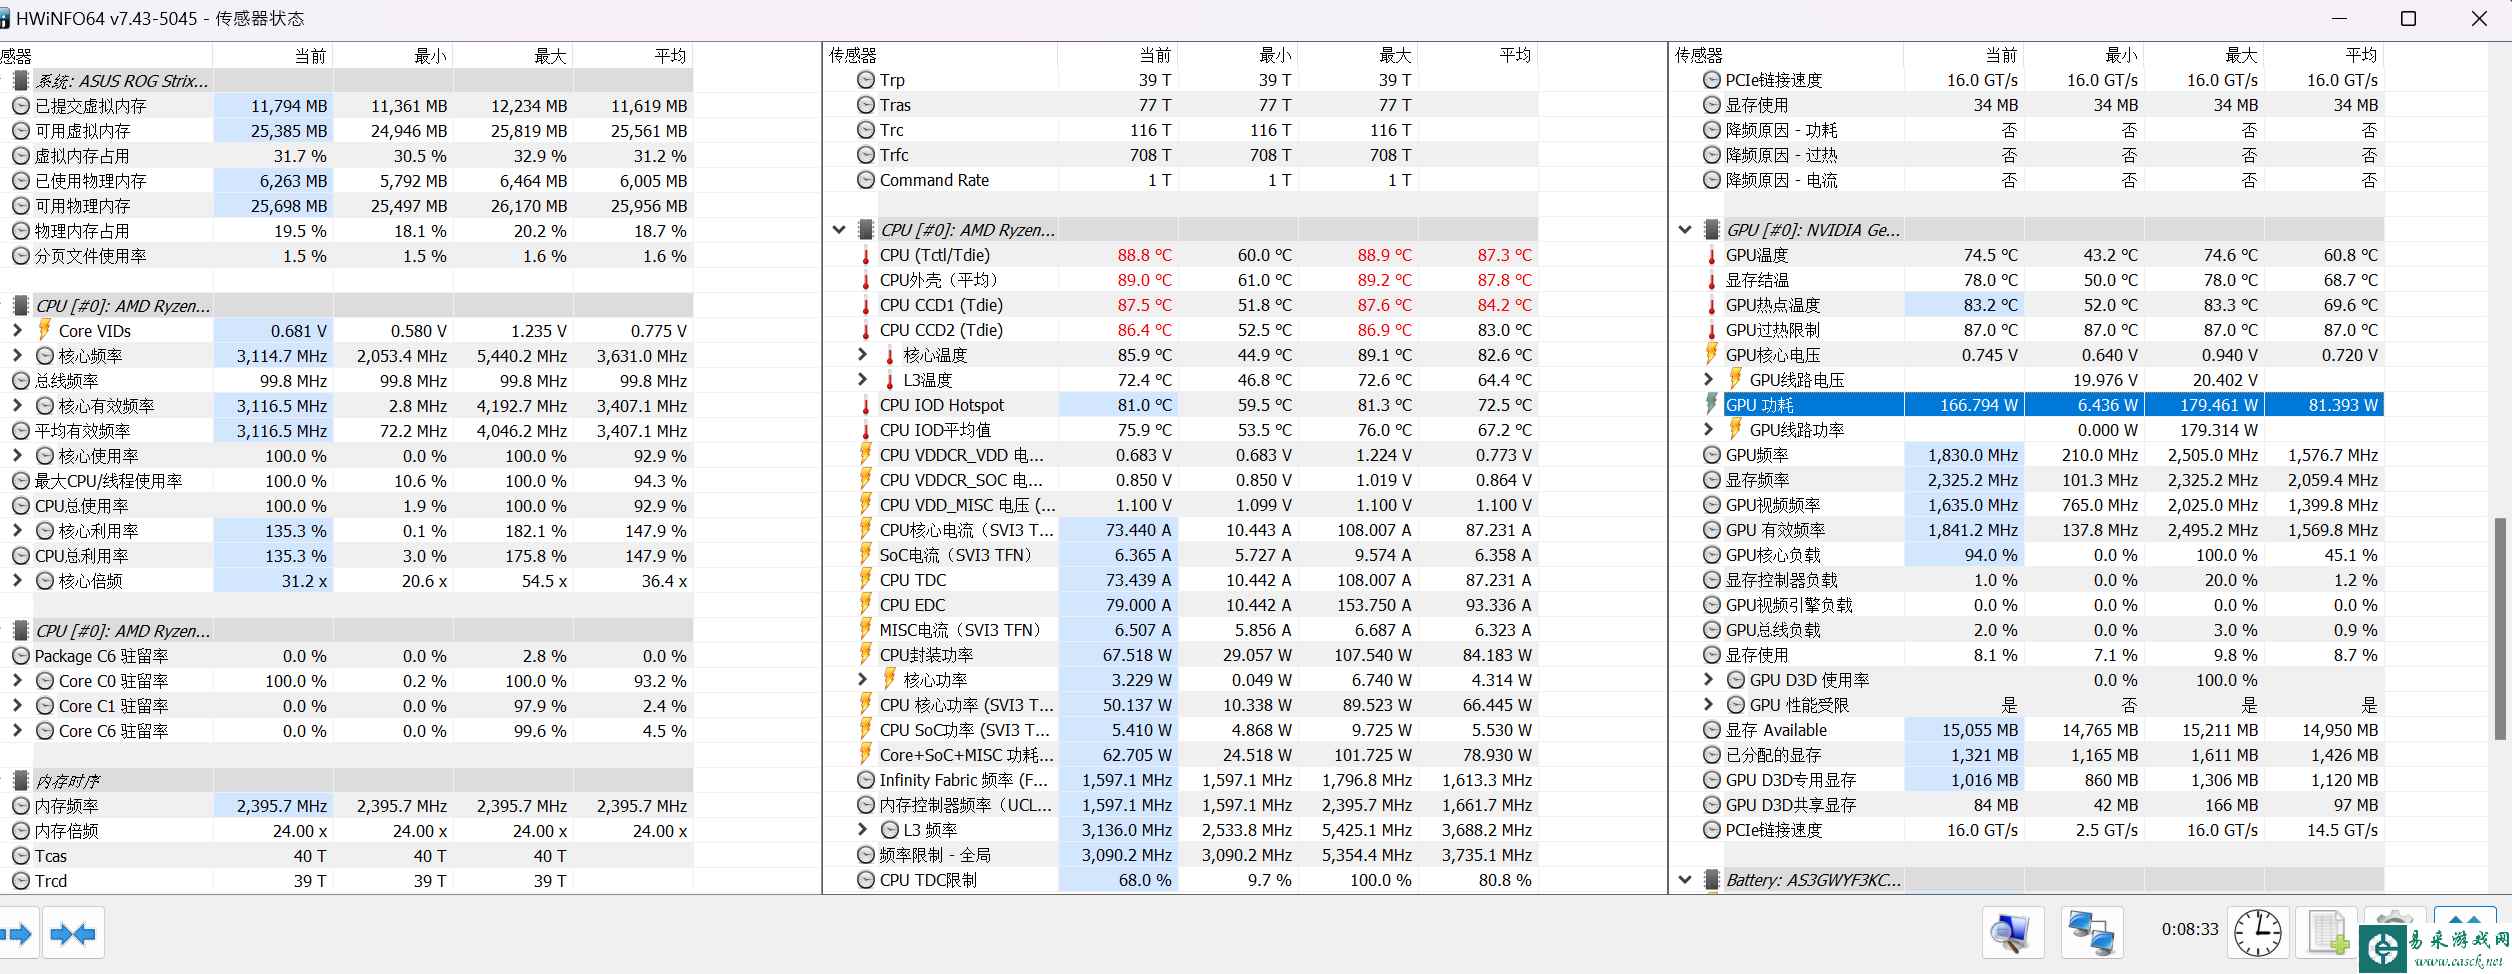Click 平均 column header in right panel
Image resolution: width=2512 pixels, height=974 pixels.
click(2324, 55)
